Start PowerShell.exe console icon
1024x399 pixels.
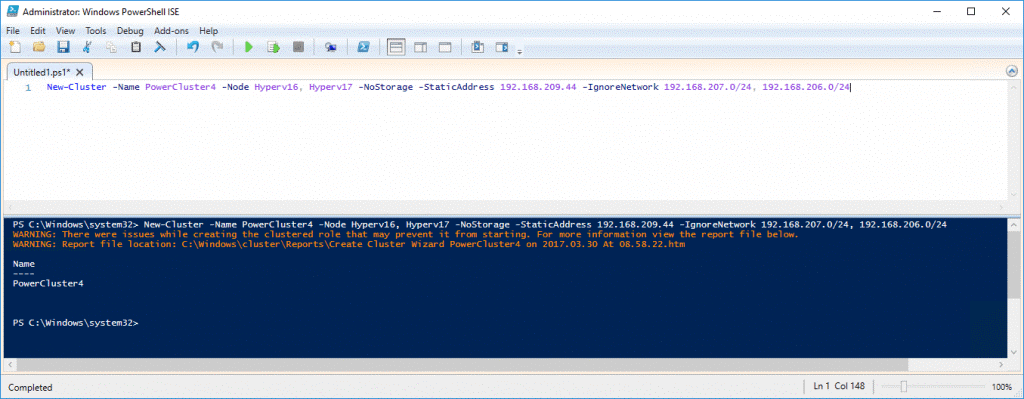coord(364,47)
